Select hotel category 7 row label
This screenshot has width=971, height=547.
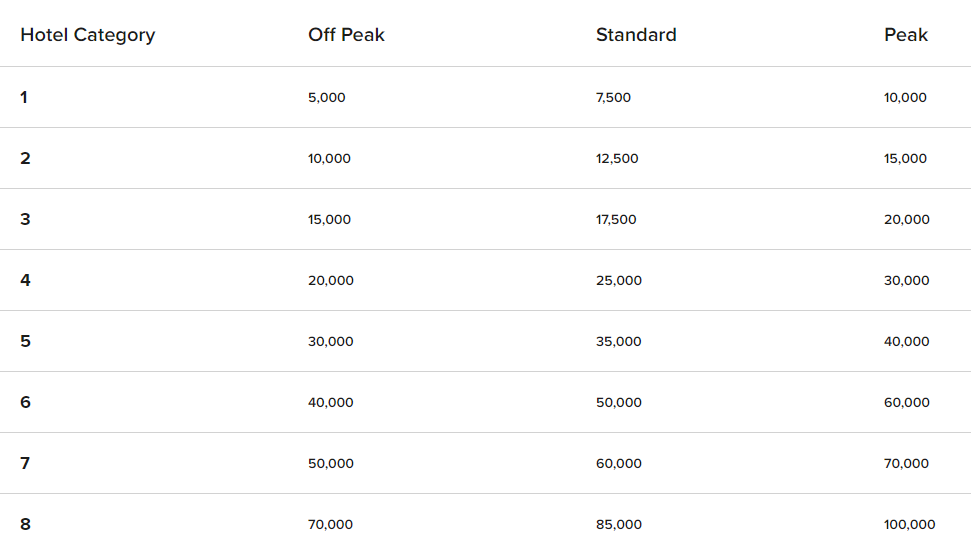25,463
